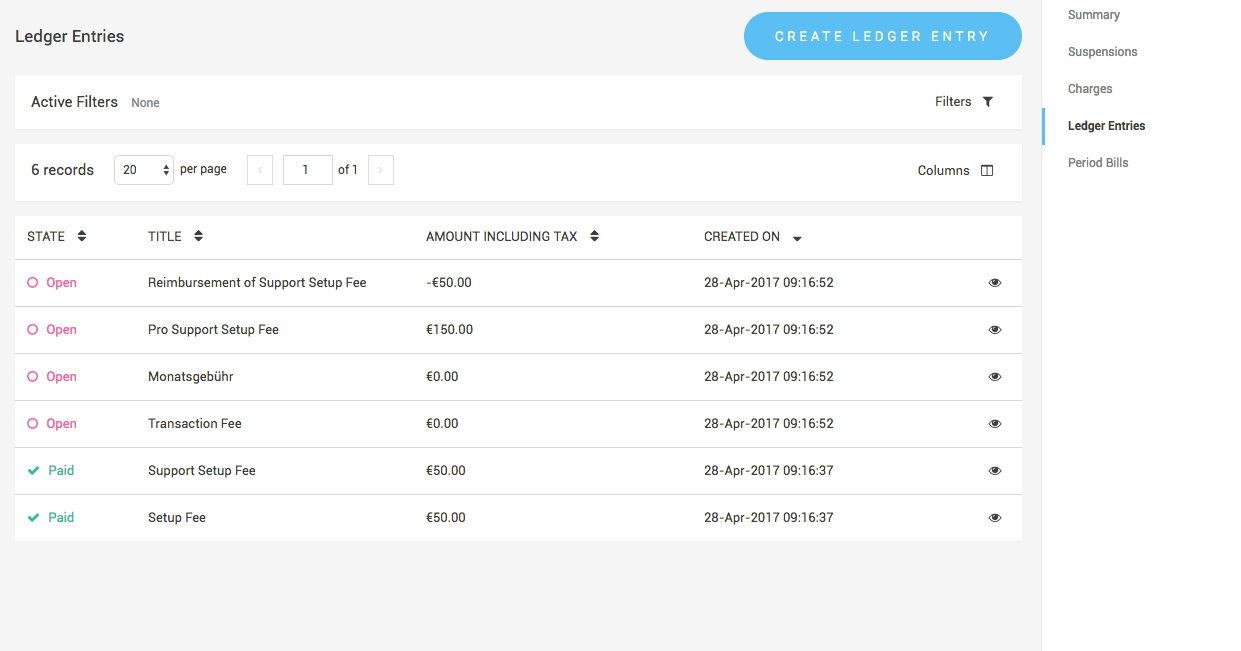Open the Summary sidebar link
The height and width of the screenshot is (651, 1241).
(1093, 14)
